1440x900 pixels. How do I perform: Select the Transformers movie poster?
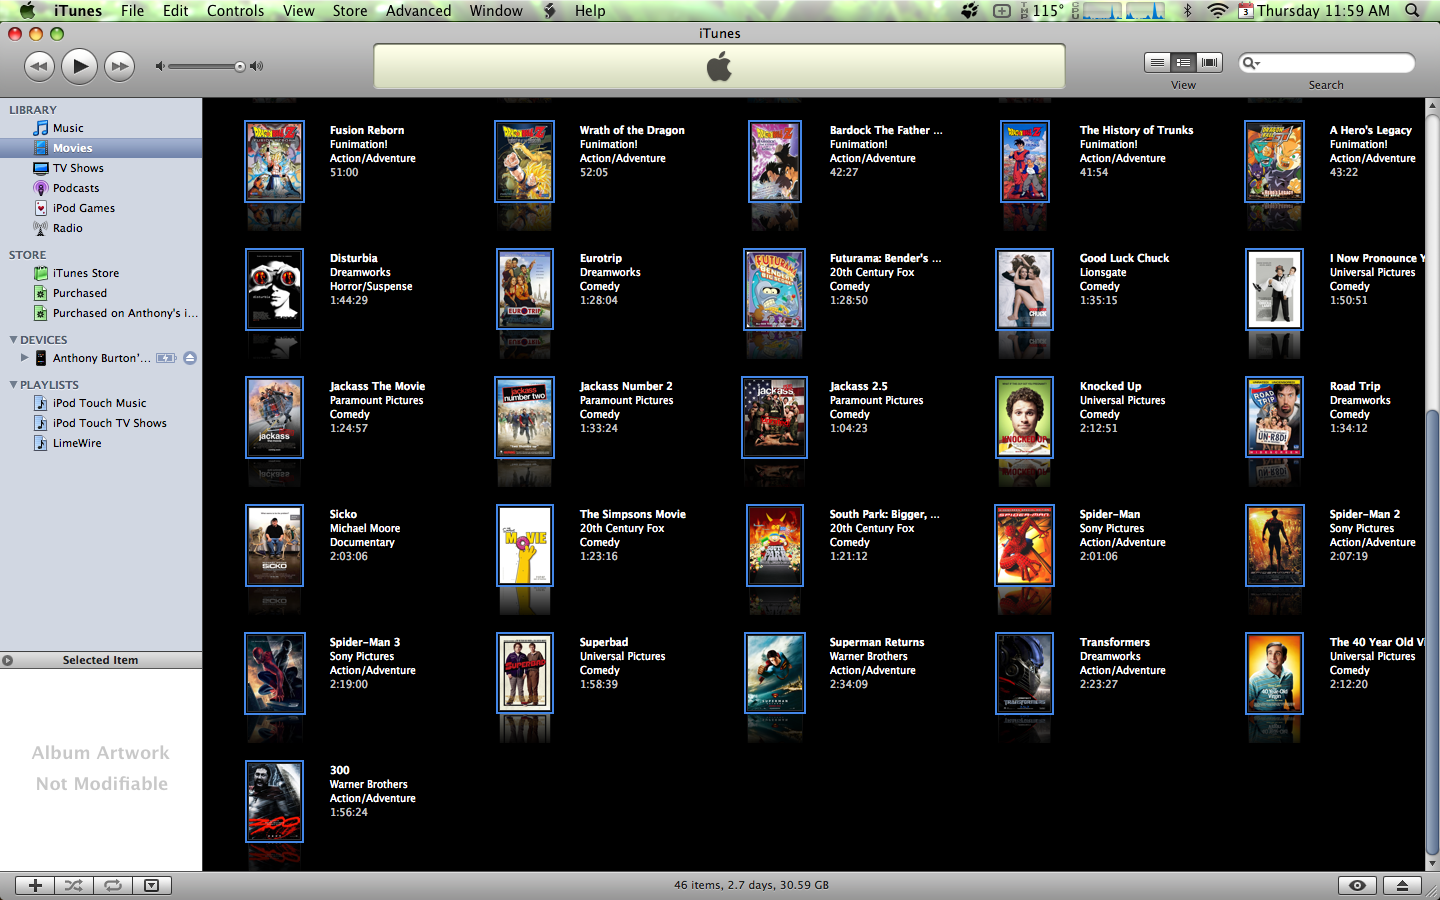[1025, 673]
